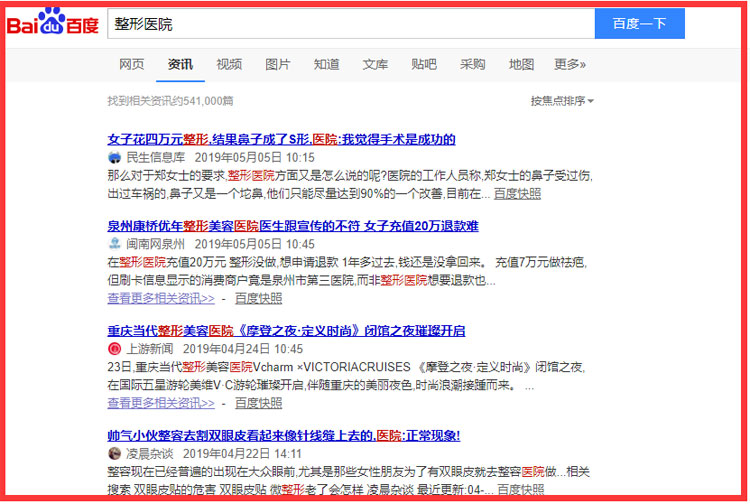Image resolution: width=750 pixels, height=504 pixels.
Task: Click the date 2019年04月24日 10:45
Action: point(243,349)
